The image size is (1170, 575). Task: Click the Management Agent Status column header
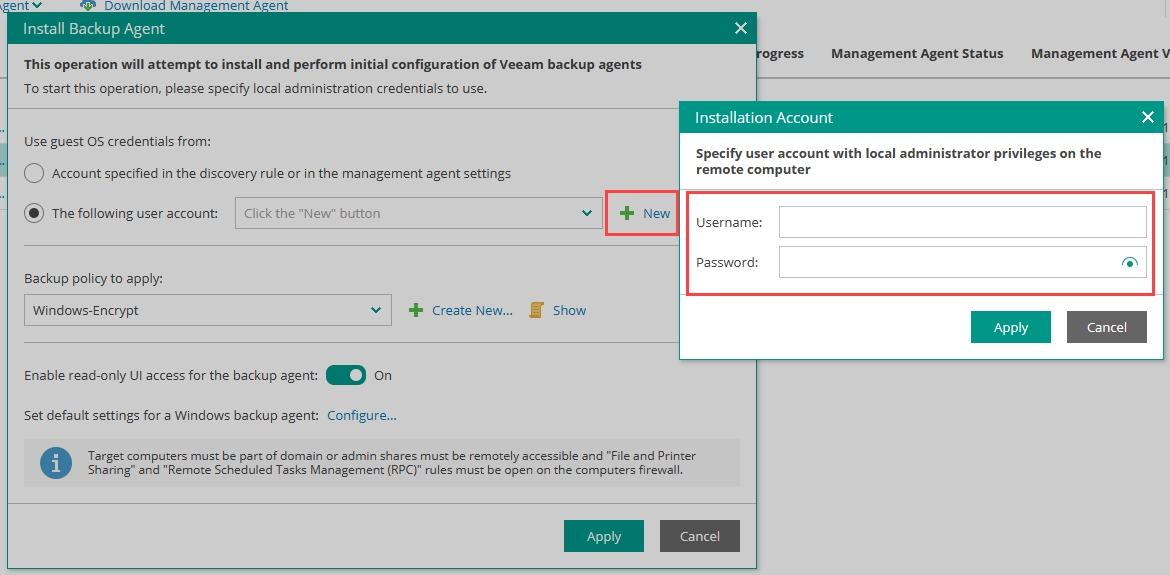[916, 53]
